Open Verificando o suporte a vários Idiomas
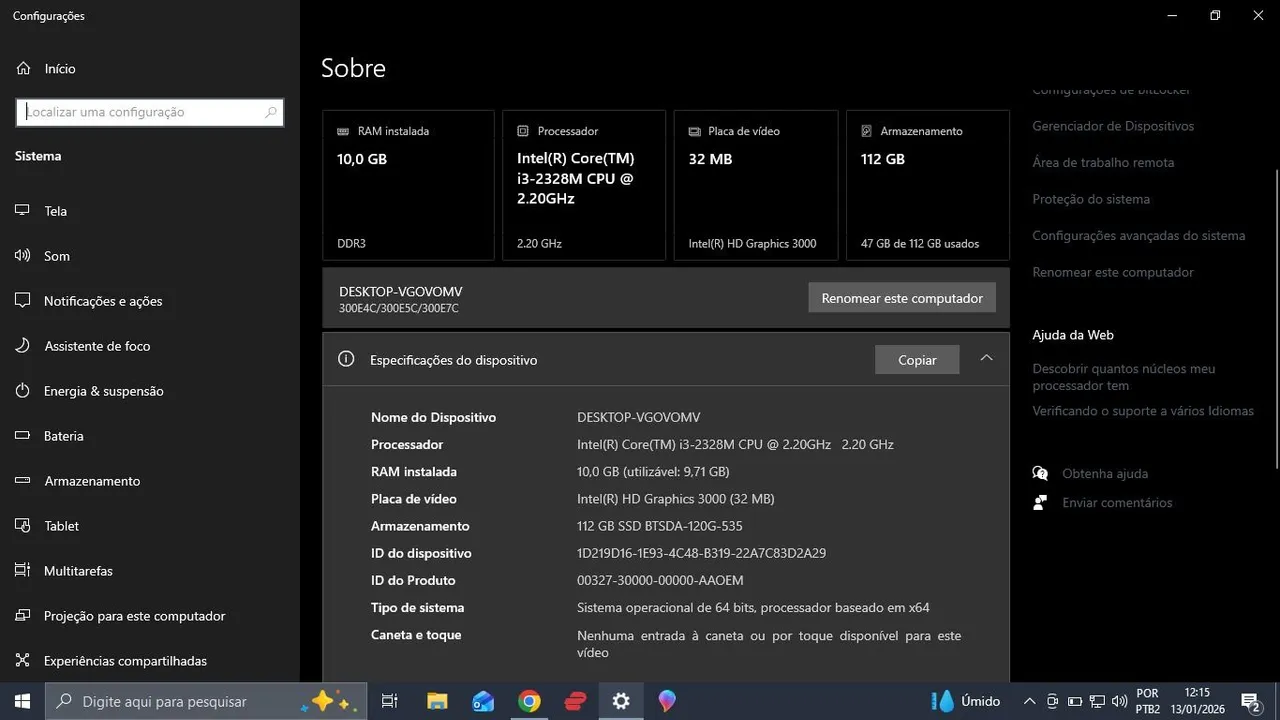 [x=1143, y=411]
